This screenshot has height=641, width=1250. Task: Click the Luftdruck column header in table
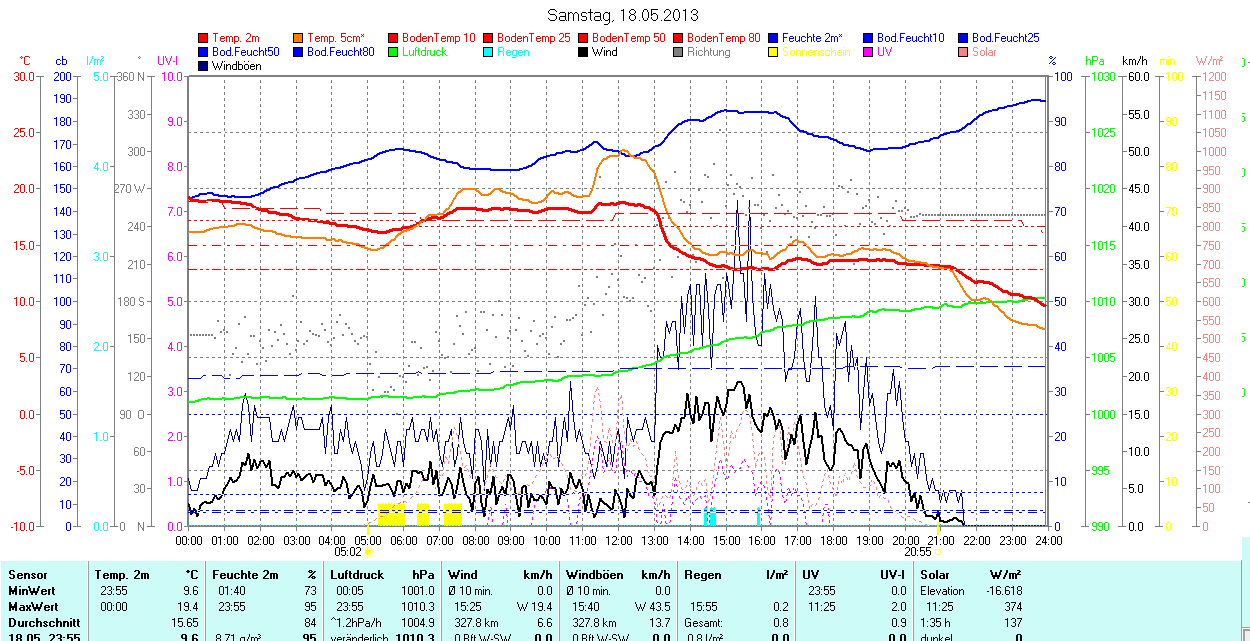click(x=356, y=575)
